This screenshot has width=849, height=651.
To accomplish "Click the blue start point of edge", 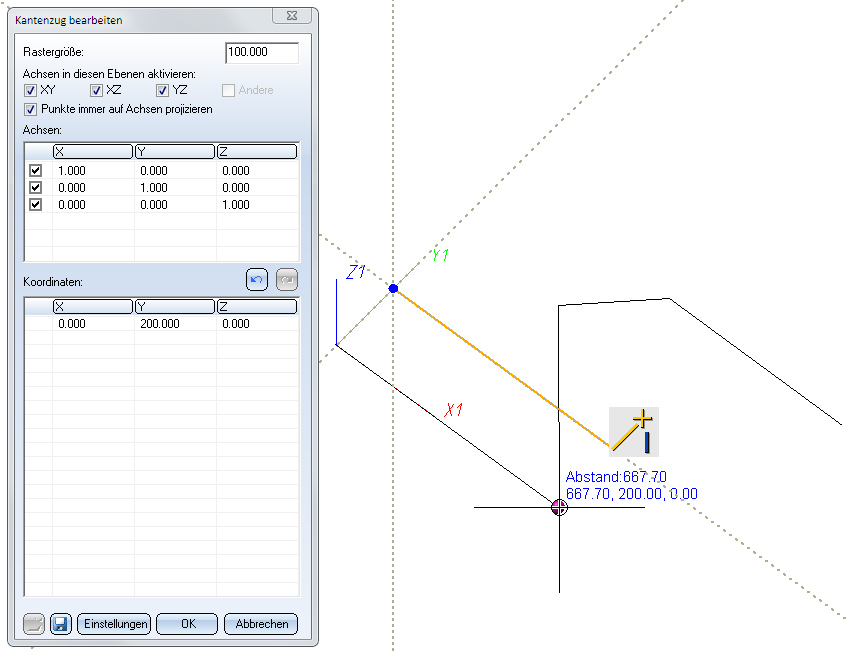I will tap(393, 288).
